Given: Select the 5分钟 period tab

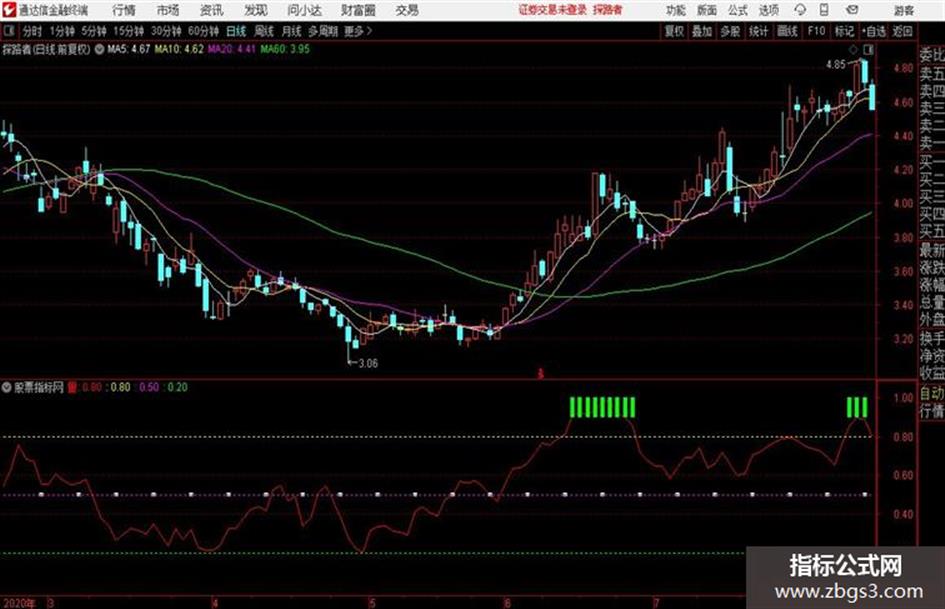Looking at the screenshot, I should [x=94, y=31].
